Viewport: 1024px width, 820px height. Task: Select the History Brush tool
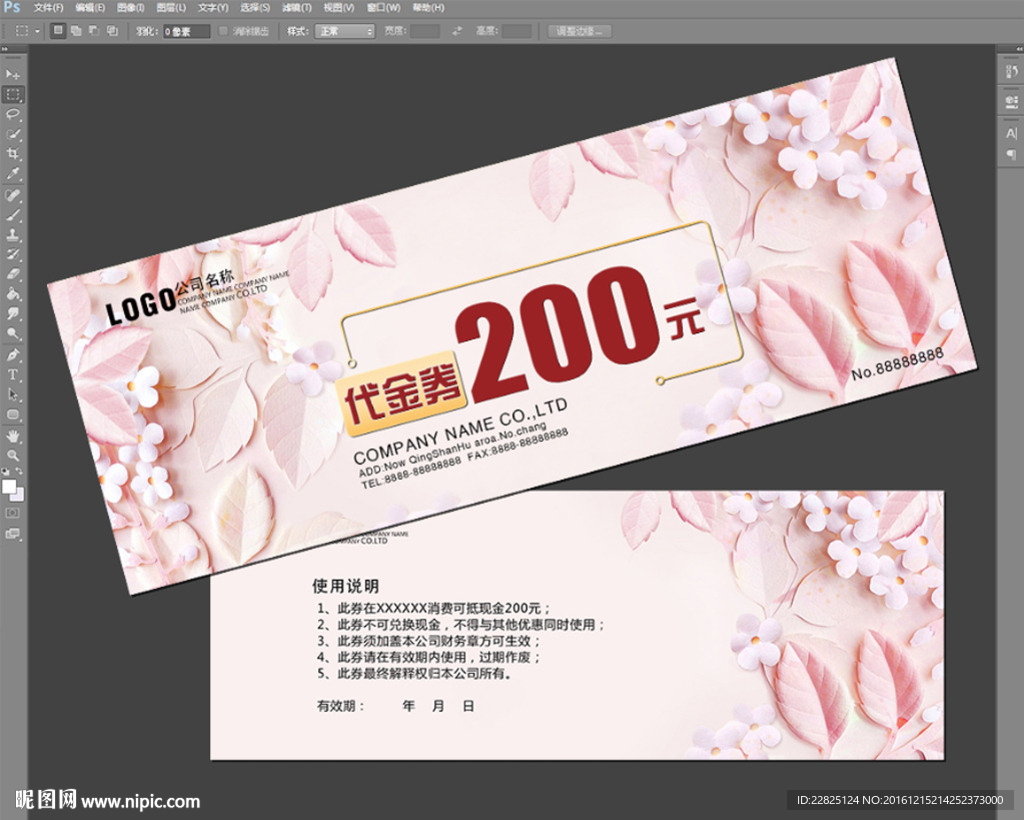click(x=12, y=254)
